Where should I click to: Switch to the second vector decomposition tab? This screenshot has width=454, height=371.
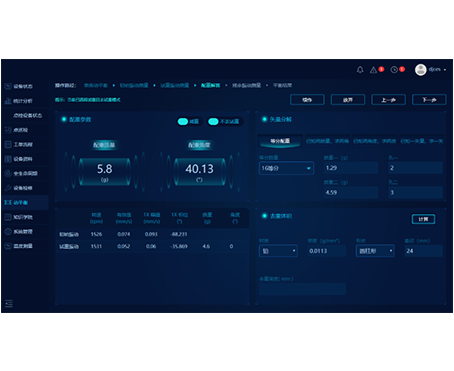(328, 141)
